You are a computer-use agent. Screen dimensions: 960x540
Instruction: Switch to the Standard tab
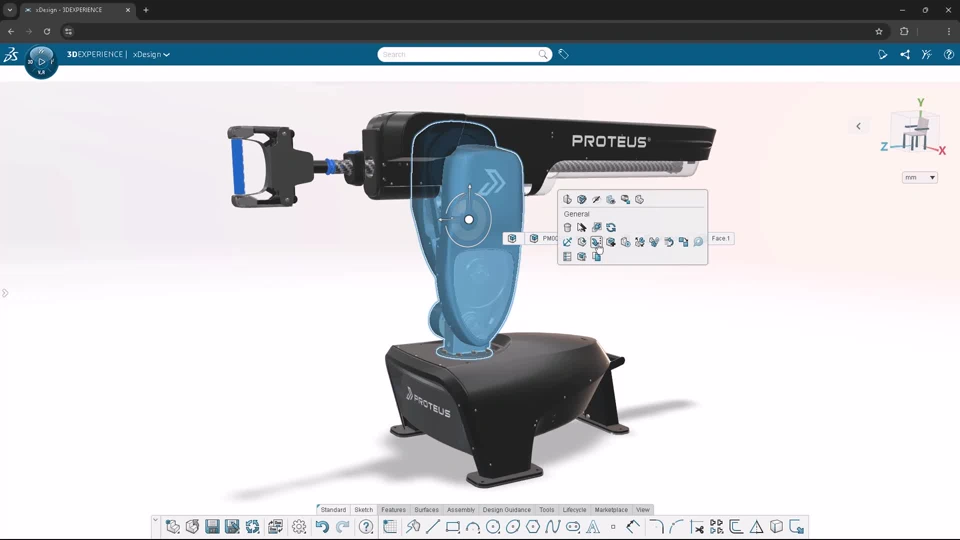point(333,509)
